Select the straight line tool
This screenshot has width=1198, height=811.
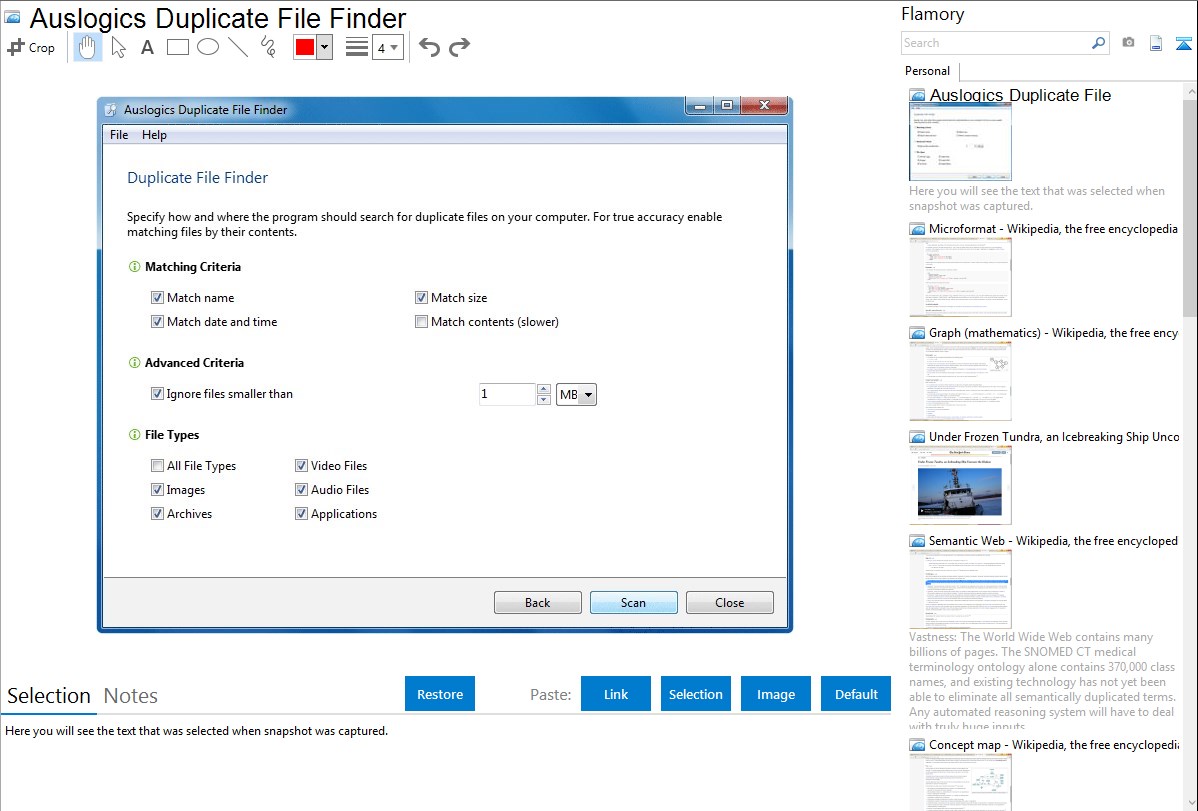point(238,47)
